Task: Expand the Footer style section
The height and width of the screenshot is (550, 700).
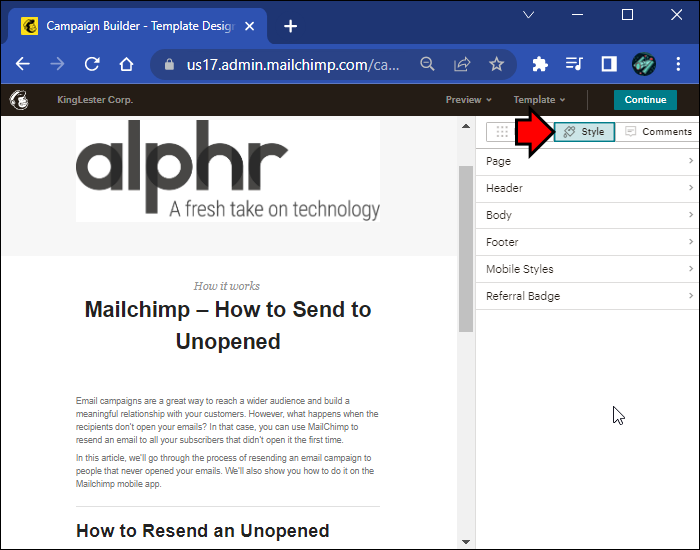Action: tap(587, 242)
